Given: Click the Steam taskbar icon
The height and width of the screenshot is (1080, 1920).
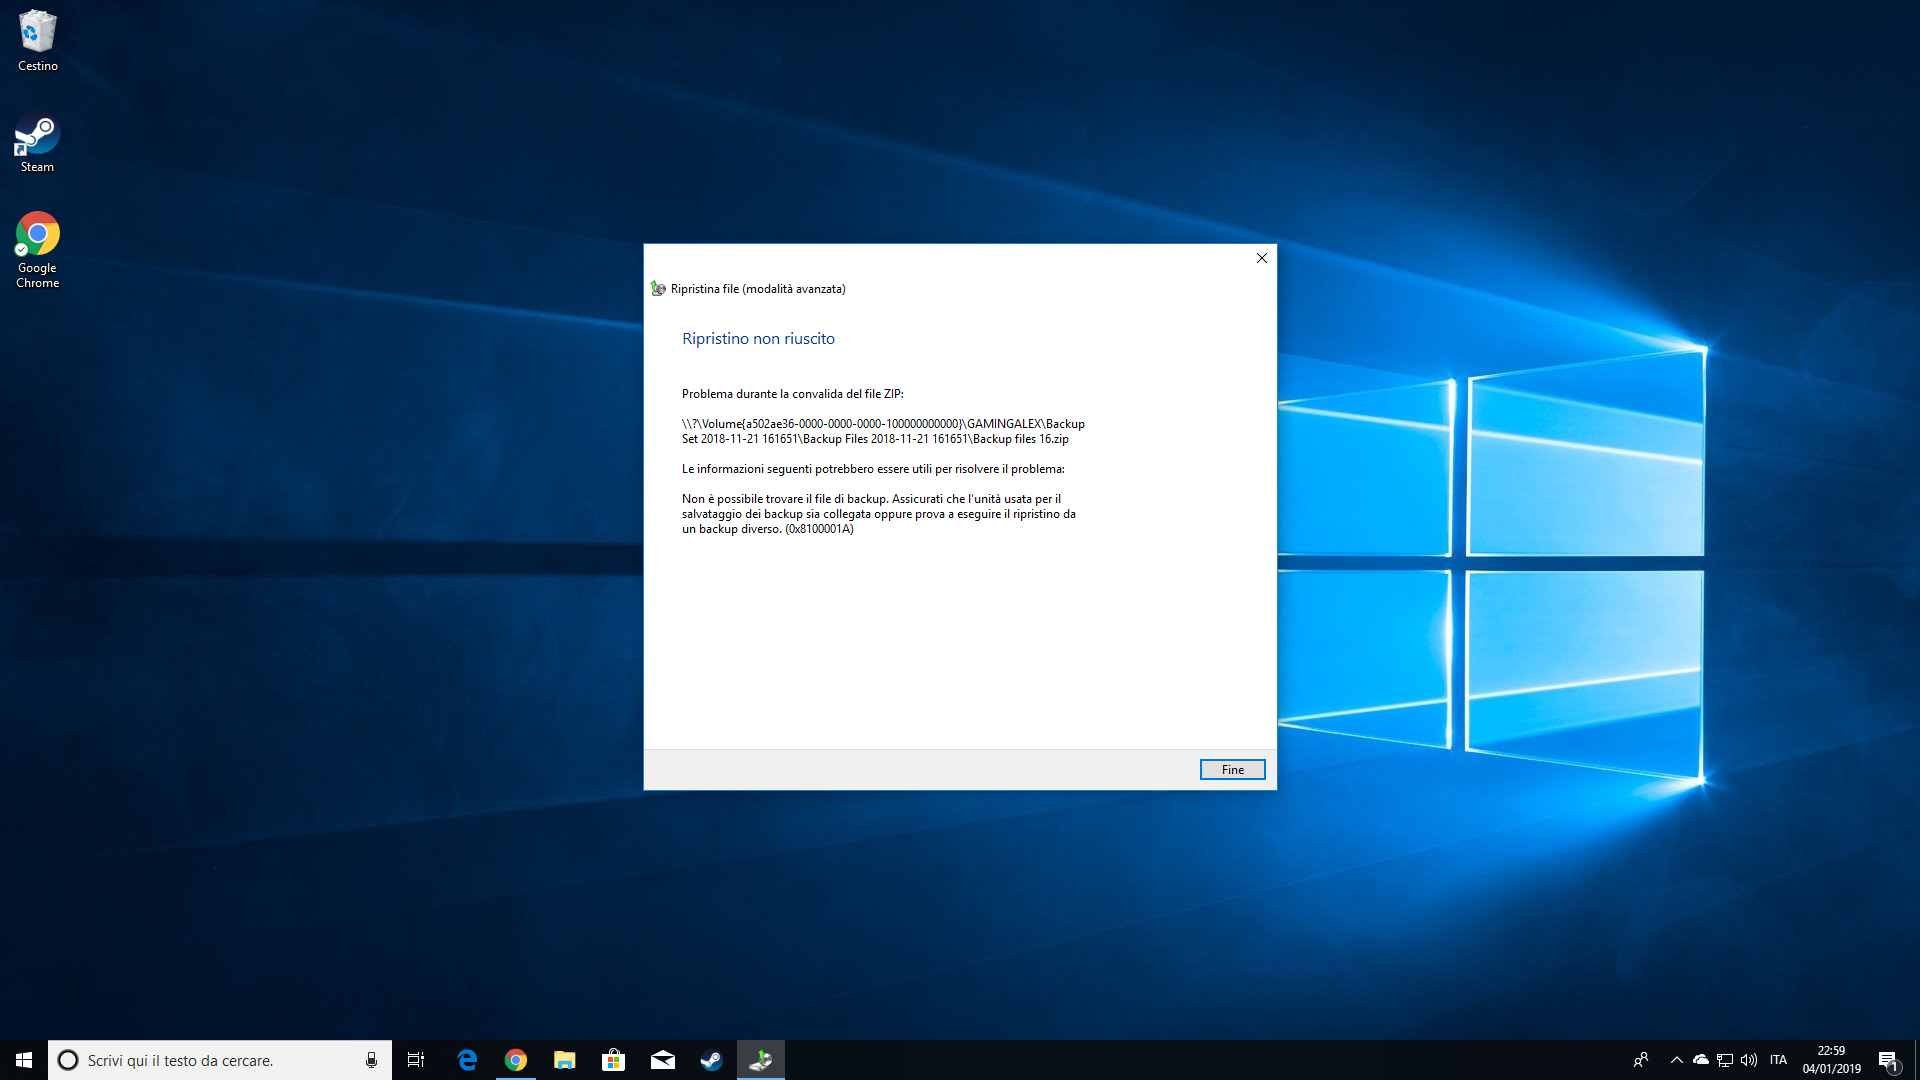Looking at the screenshot, I should (x=712, y=1059).
